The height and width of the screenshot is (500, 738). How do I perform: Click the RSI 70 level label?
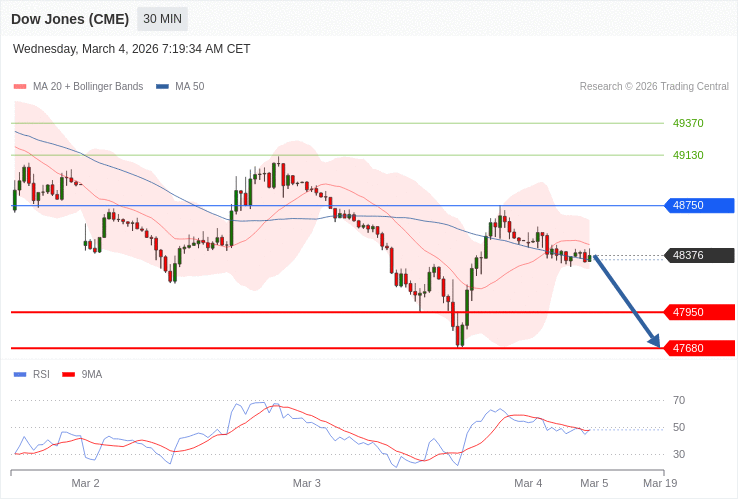coord(679,400)
